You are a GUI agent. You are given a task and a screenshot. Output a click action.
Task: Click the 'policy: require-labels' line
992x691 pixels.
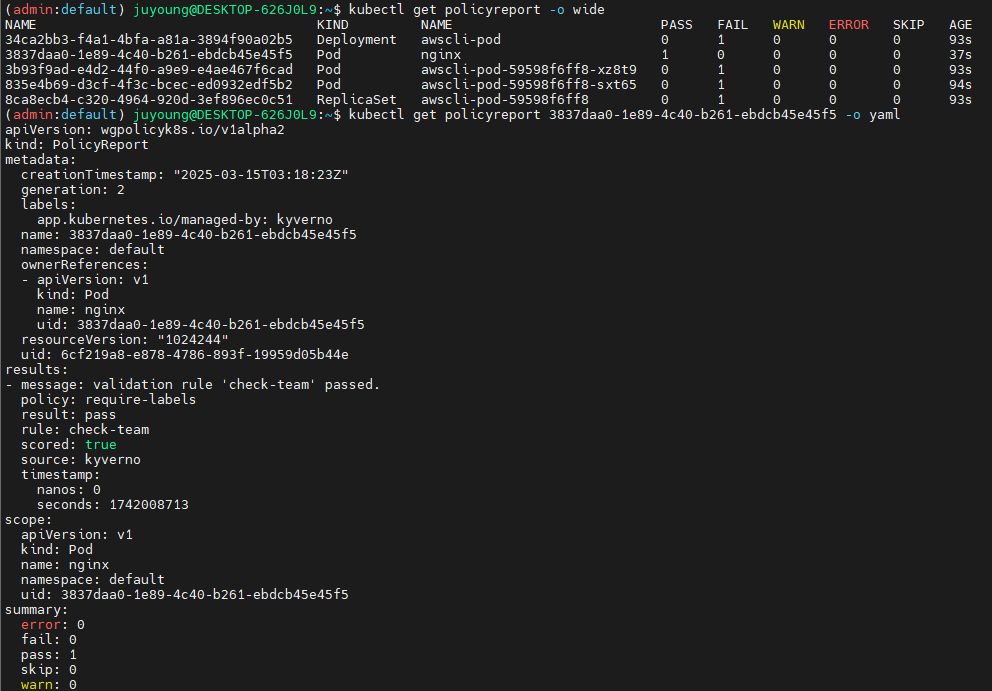108,400
